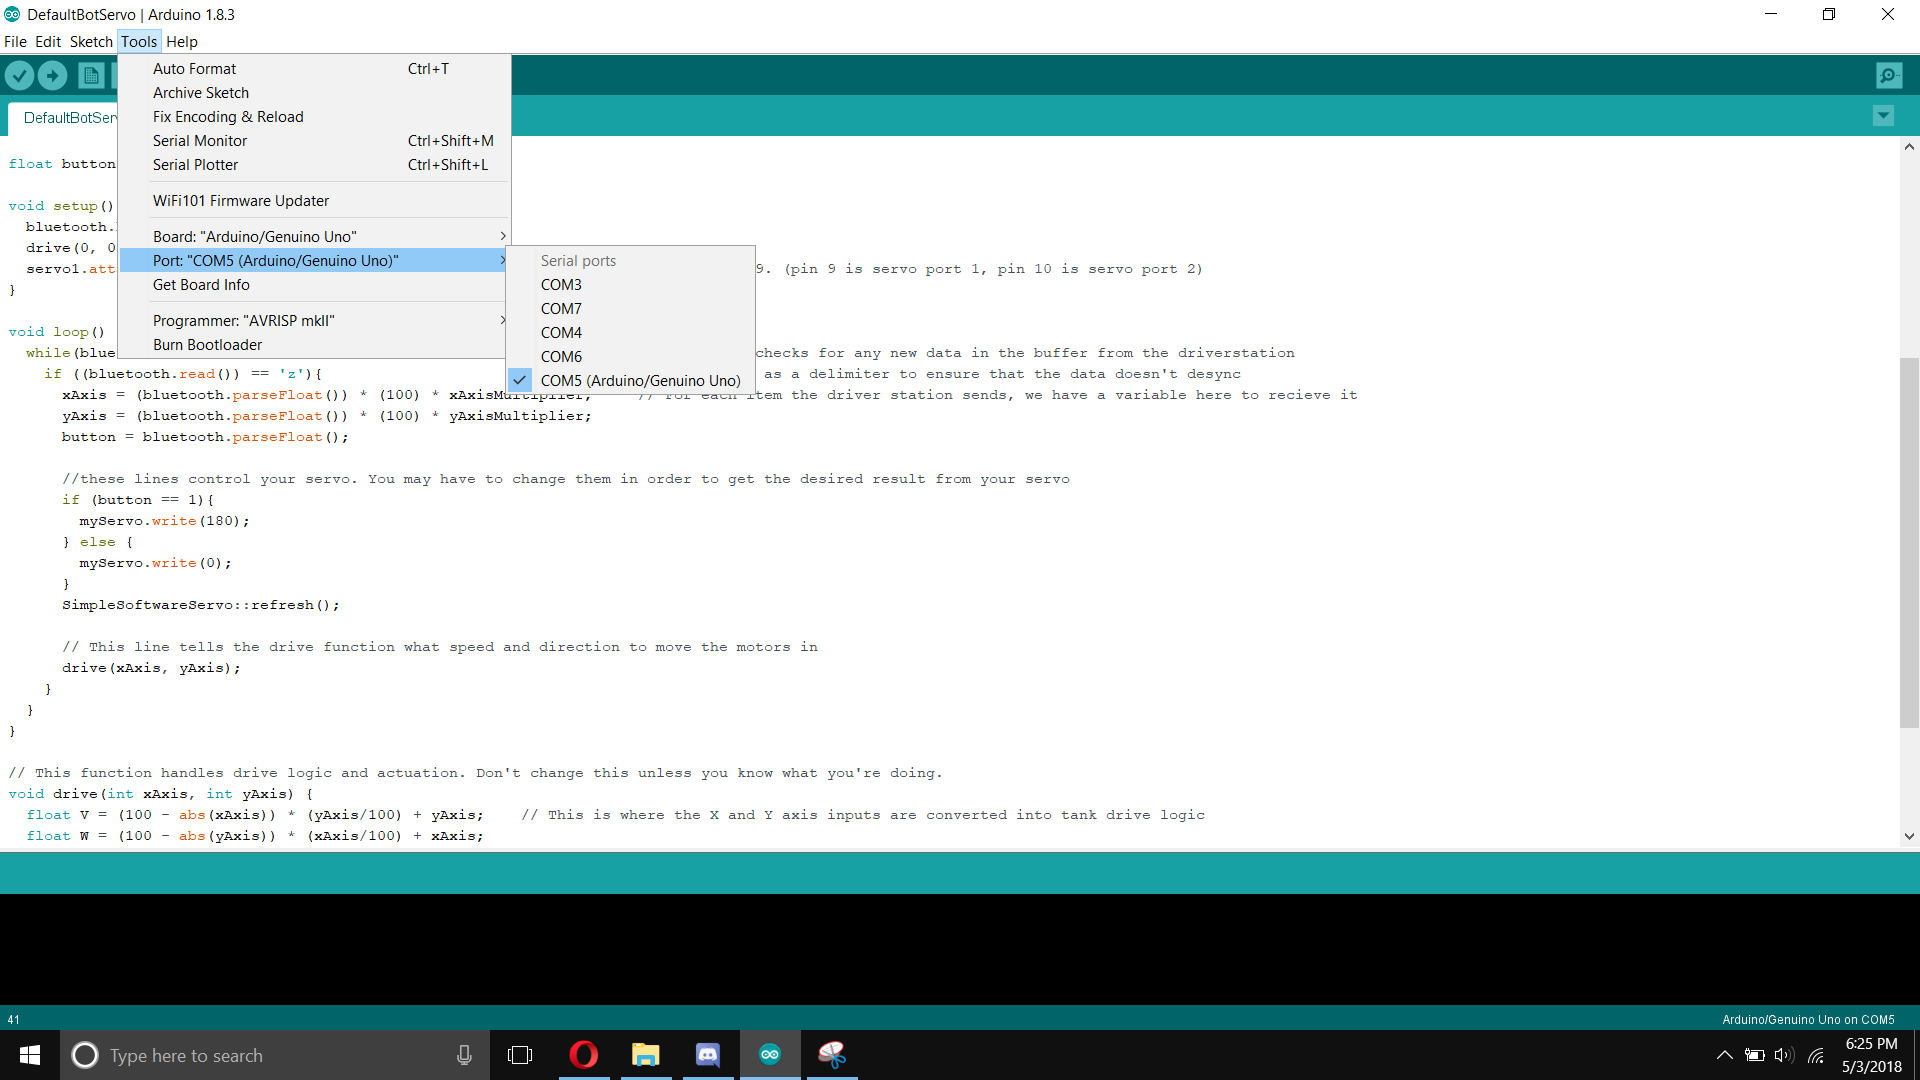The image size is (1920, 1080).
Task: Open the clock showing 6:25 PM
Action: 1871,1055
